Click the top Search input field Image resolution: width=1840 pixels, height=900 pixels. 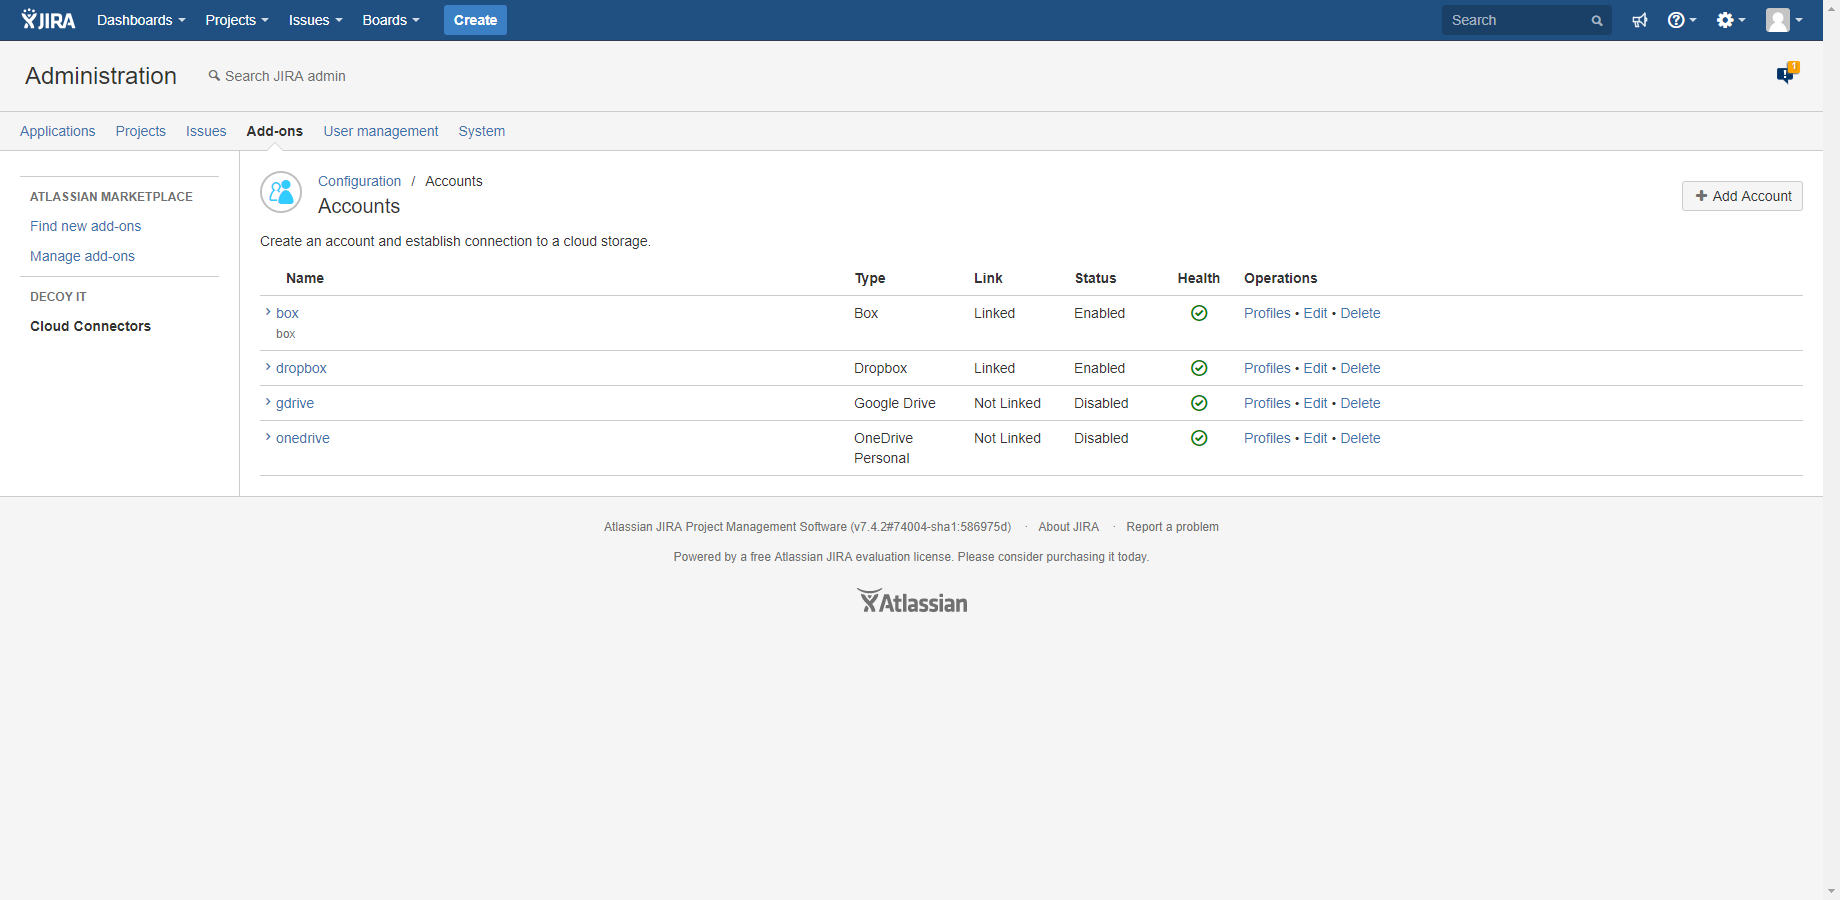coord(1526,20)
